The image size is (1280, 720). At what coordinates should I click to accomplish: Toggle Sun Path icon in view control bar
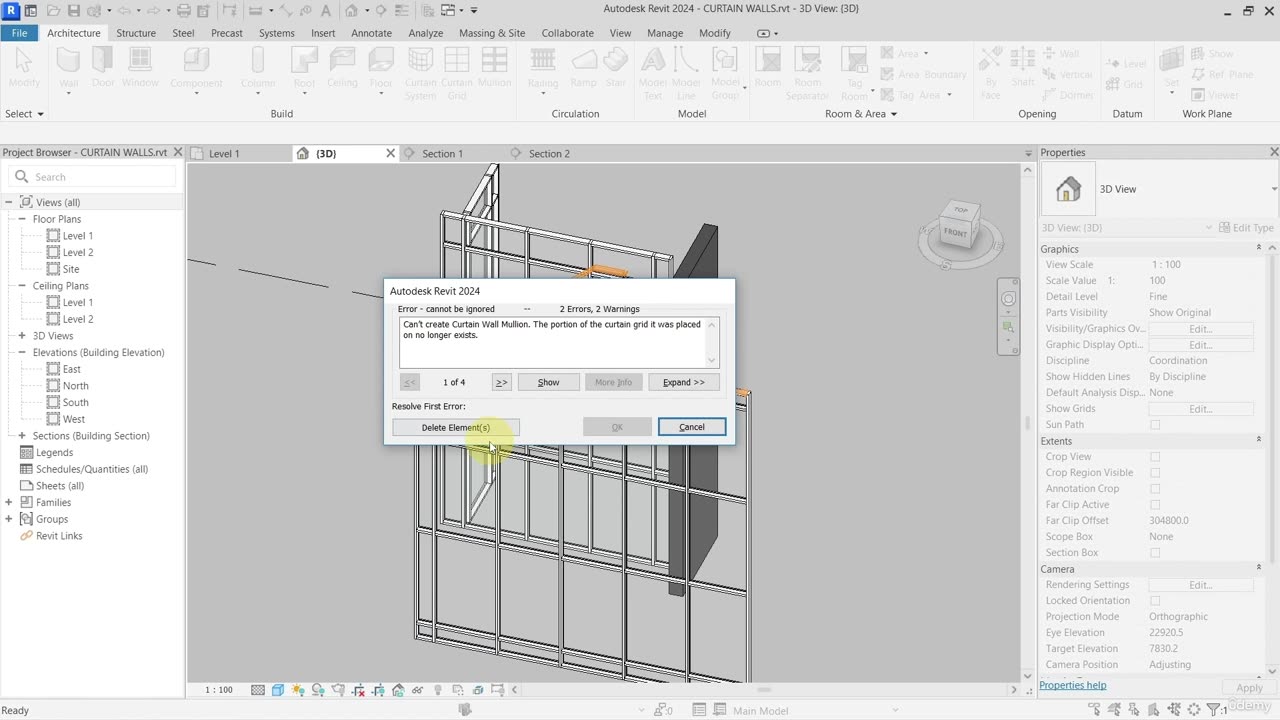click(x=298, y=690)
